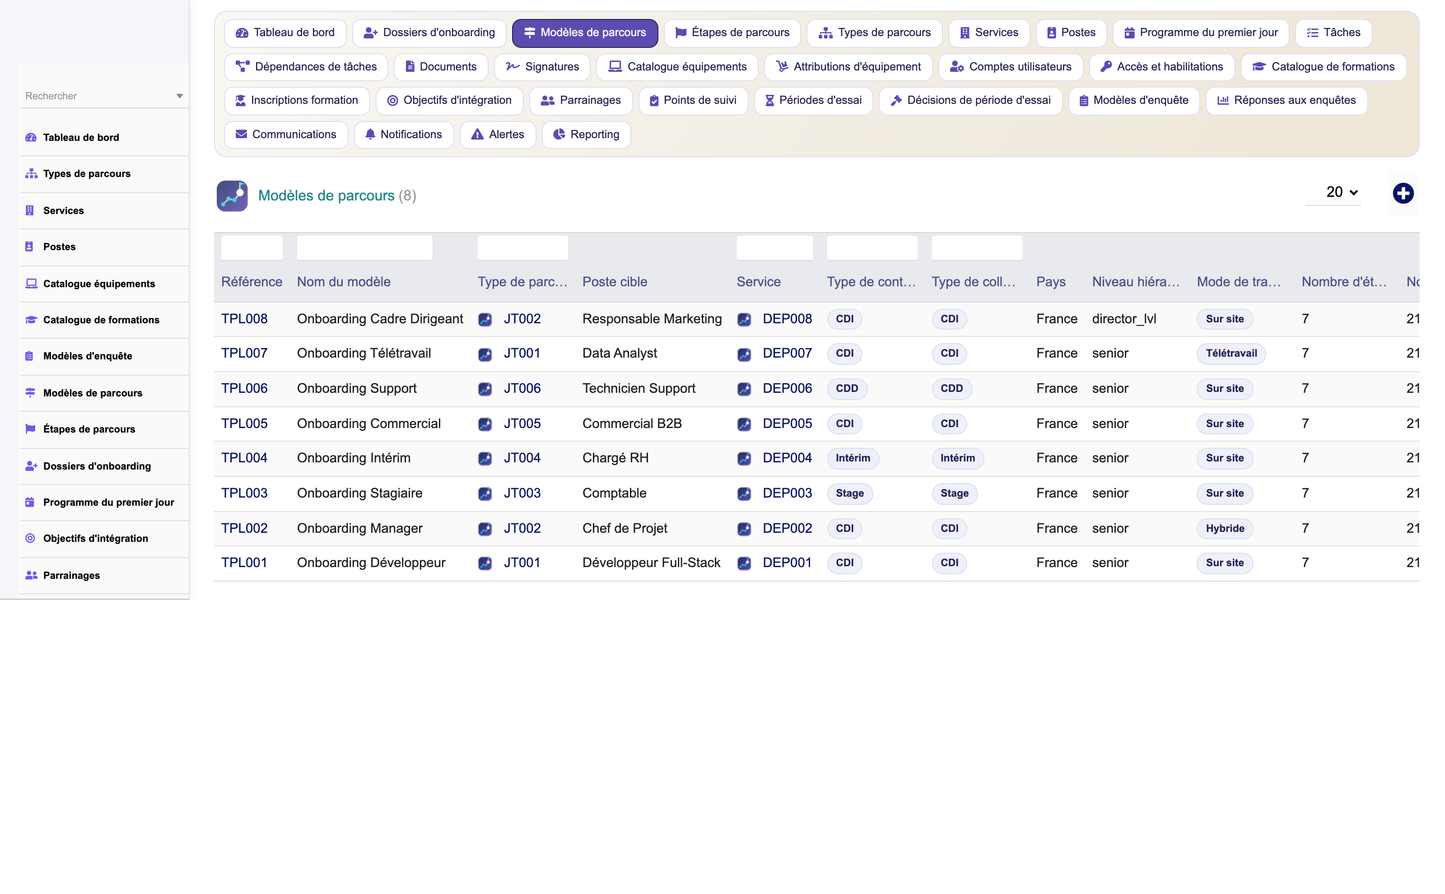Click the sidebar Services building icon
Image resolution: width=1445 pixels, height=894 pixels.
pyautogui.click(x=30, y=210)
